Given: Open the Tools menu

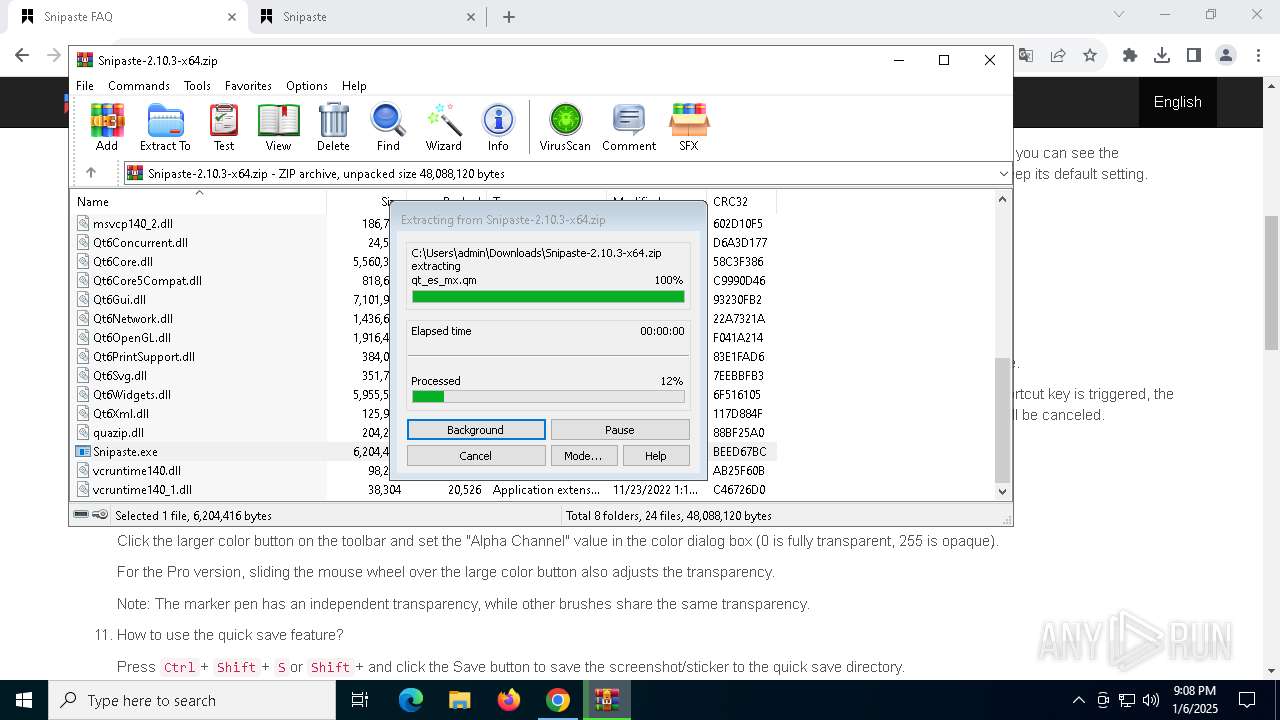Looking at the screenshot, I should (197, 86).
